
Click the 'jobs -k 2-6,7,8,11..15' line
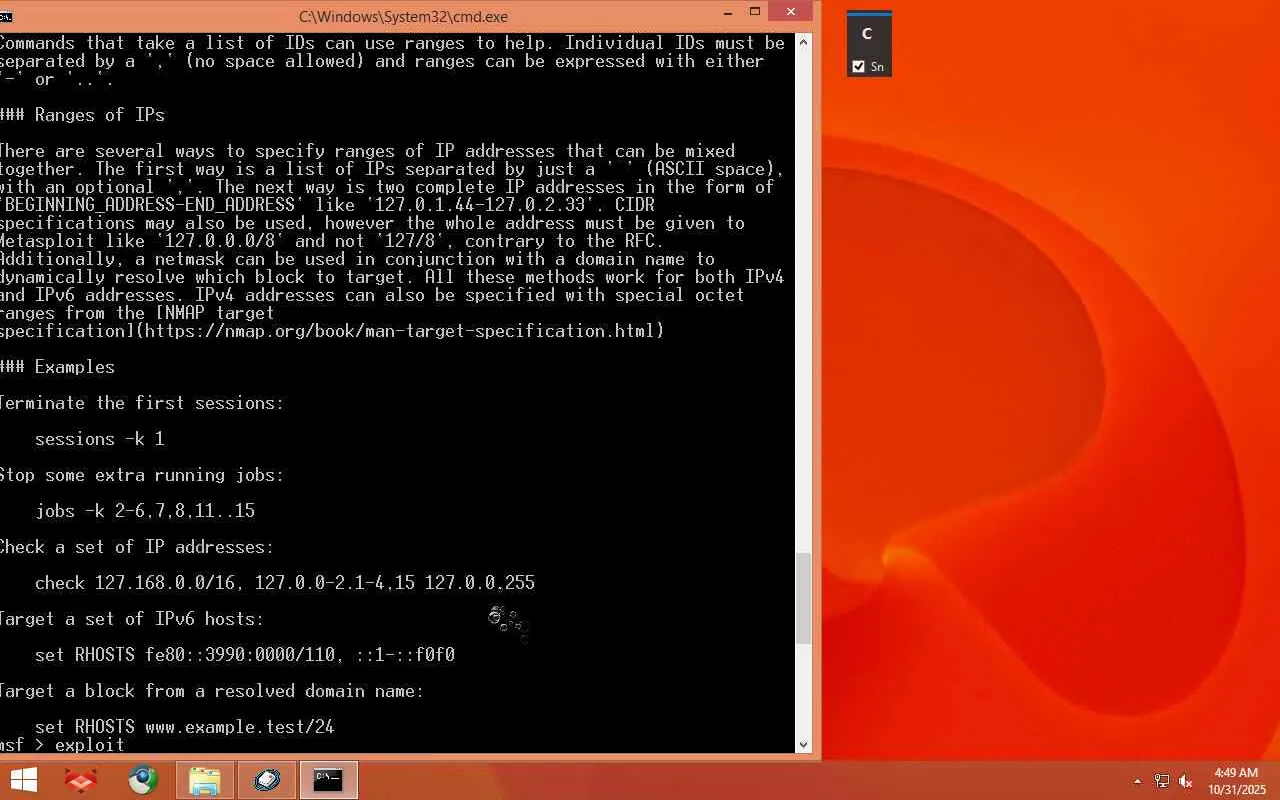(145, 511)
